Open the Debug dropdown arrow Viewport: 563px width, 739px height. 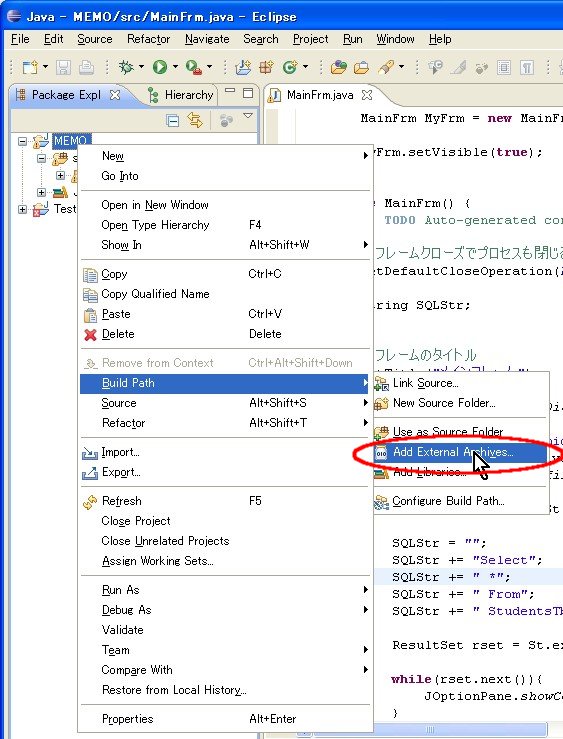(141, 67)
